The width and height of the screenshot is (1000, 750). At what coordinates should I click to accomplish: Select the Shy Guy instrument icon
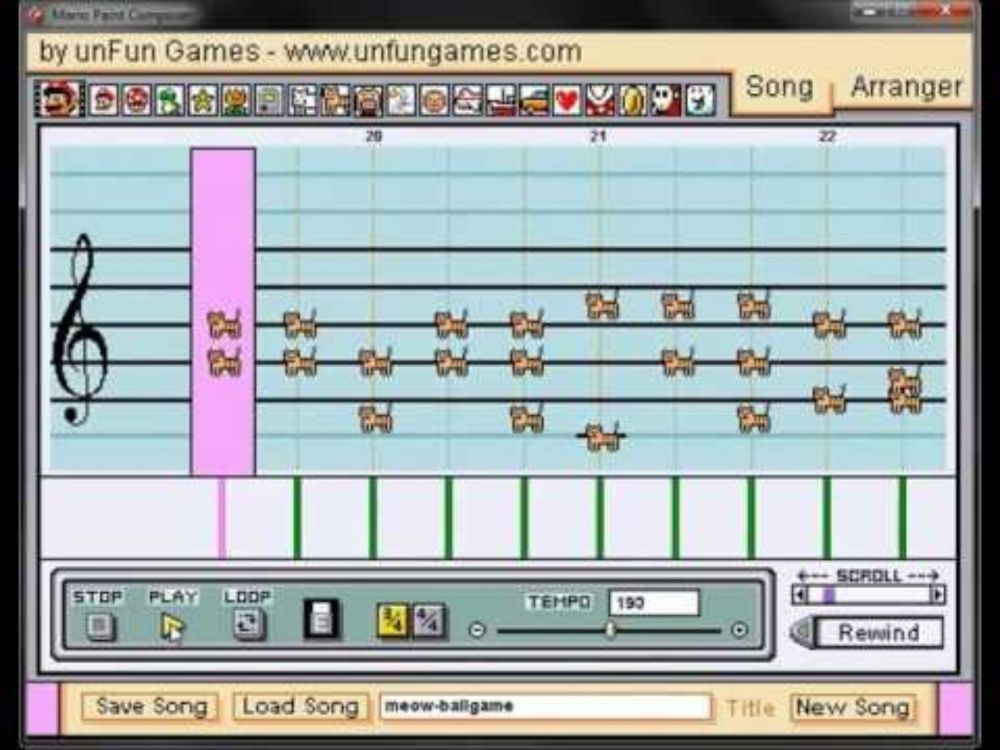point(666,101)
